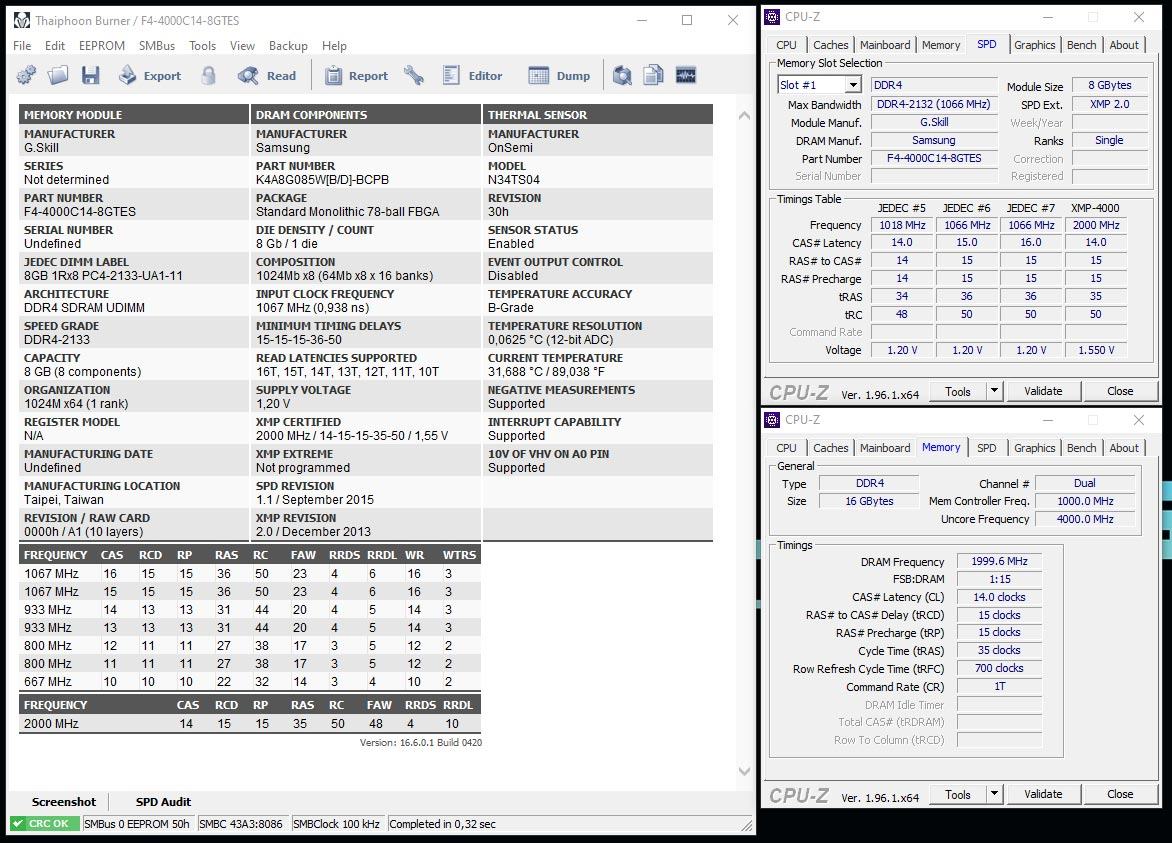Expand the Tools dropdown arrow in lower CPU-Z
This screenshot has height=843, width=1172.
994,794
